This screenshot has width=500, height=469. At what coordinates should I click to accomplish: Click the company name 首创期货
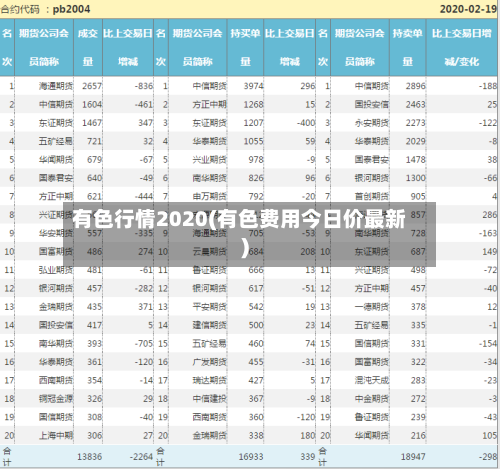coord(372,196)
